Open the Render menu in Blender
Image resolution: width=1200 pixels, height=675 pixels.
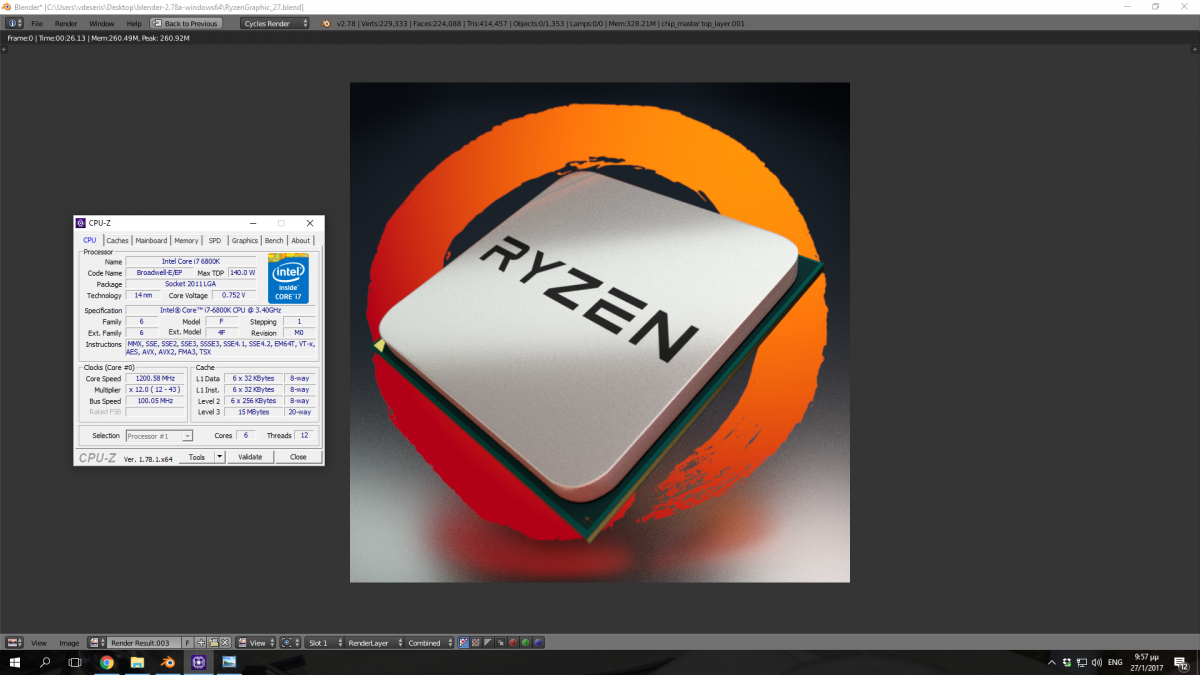tap(66, 23)
